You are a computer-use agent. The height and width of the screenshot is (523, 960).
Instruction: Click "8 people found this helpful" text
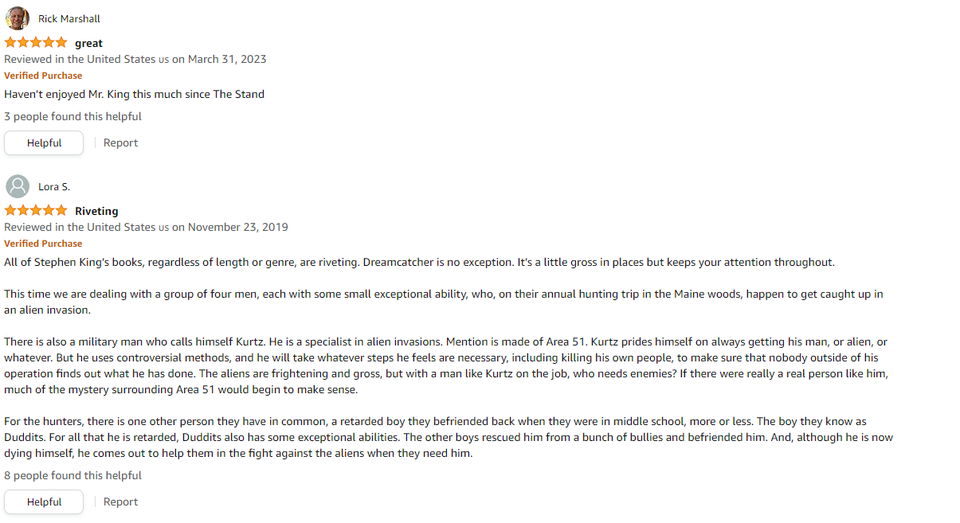[73, 476]
